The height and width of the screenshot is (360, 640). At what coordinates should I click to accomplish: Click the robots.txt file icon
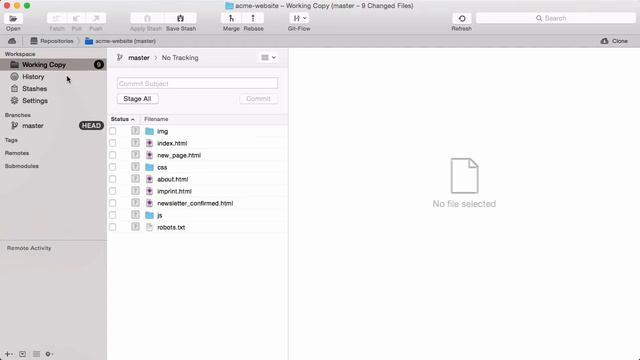[x=149, y=227]
